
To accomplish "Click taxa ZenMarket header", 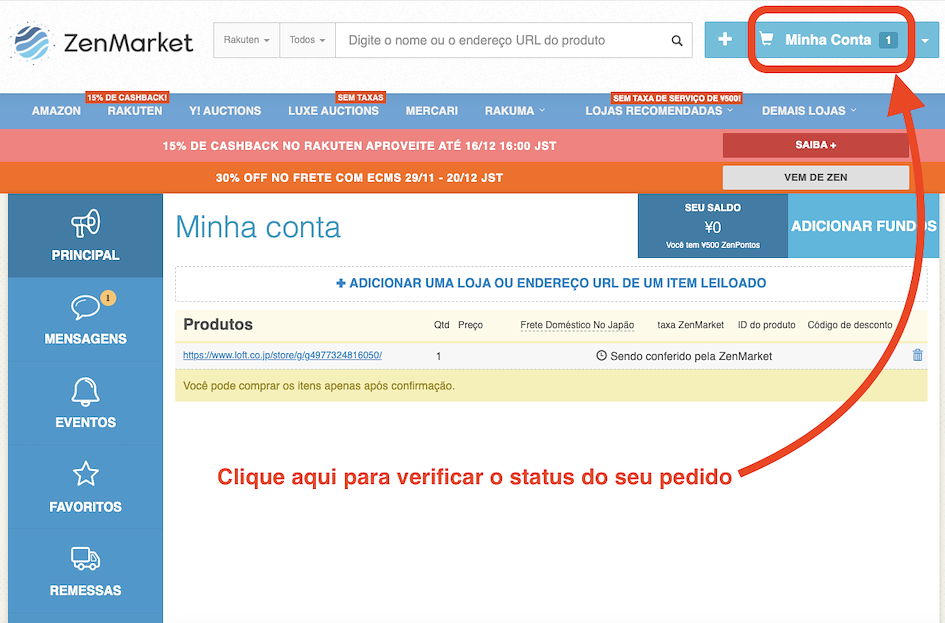I will point(690,325).
